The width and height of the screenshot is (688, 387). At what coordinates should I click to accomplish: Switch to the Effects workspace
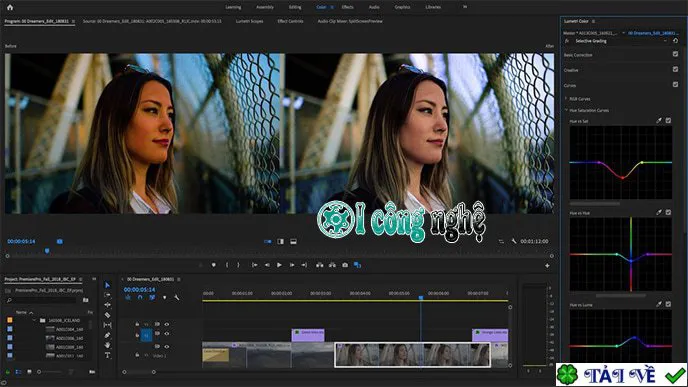(348, 7)
